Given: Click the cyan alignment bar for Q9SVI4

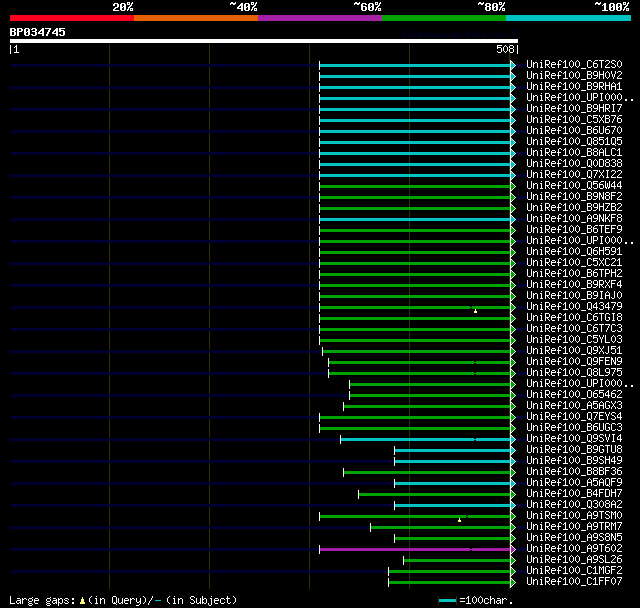Looking at the screenshot, I should (x=425, y=439).
